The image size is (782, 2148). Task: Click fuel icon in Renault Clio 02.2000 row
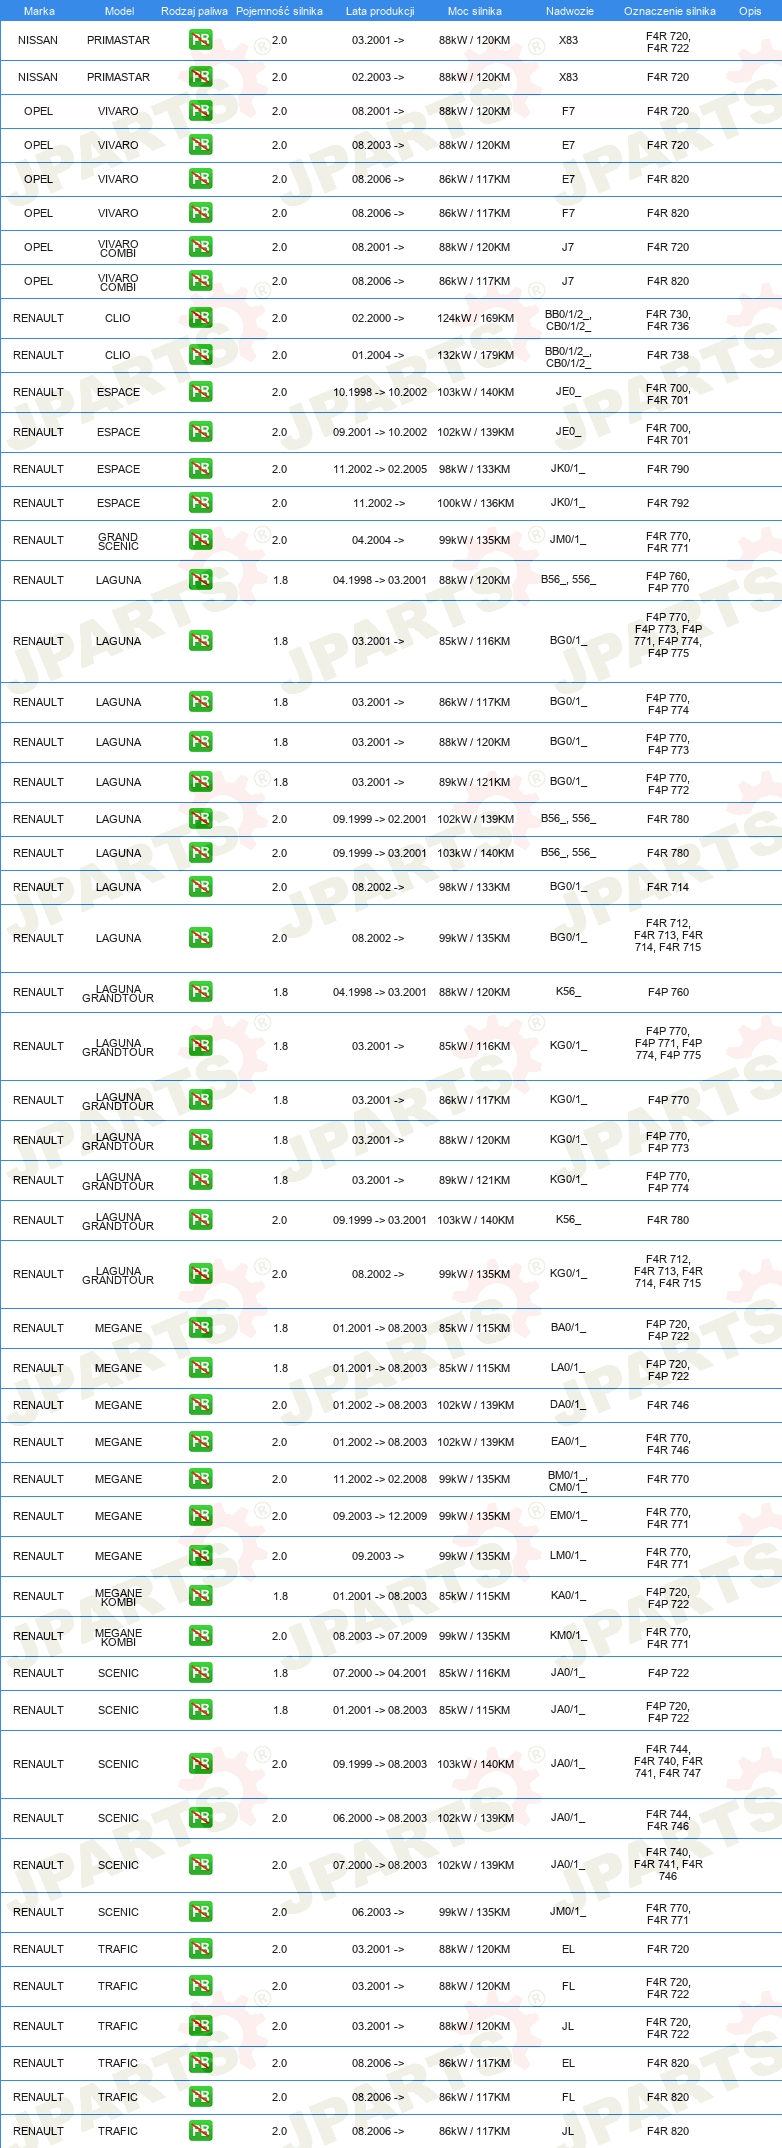200,318
